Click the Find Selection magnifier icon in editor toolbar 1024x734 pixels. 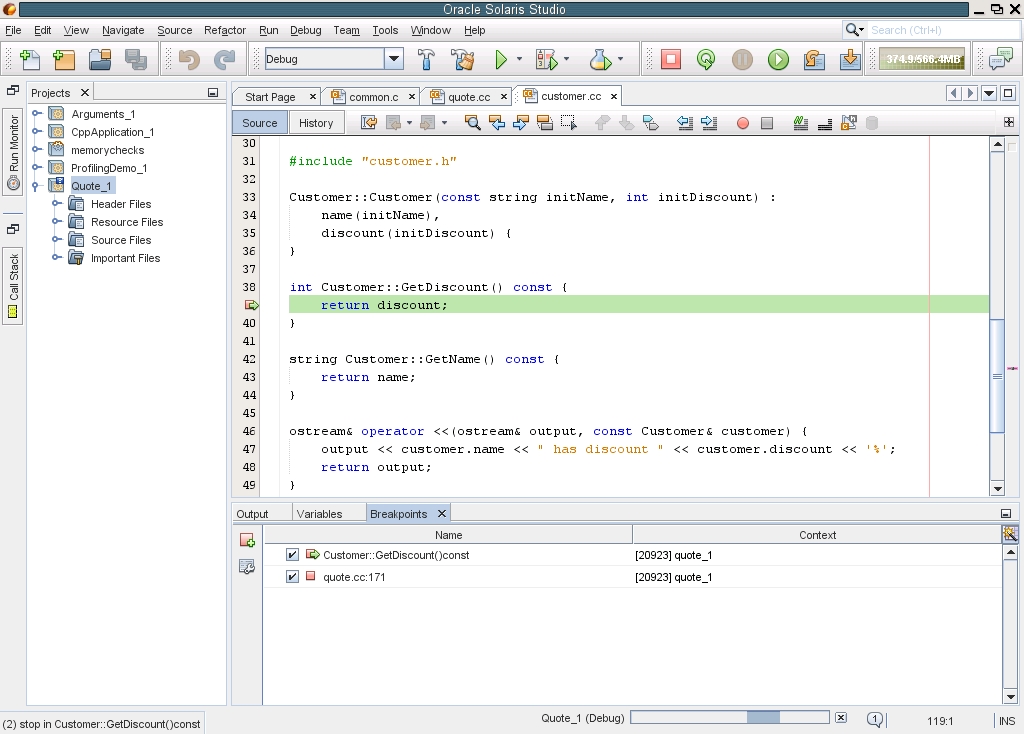(472, 123)
